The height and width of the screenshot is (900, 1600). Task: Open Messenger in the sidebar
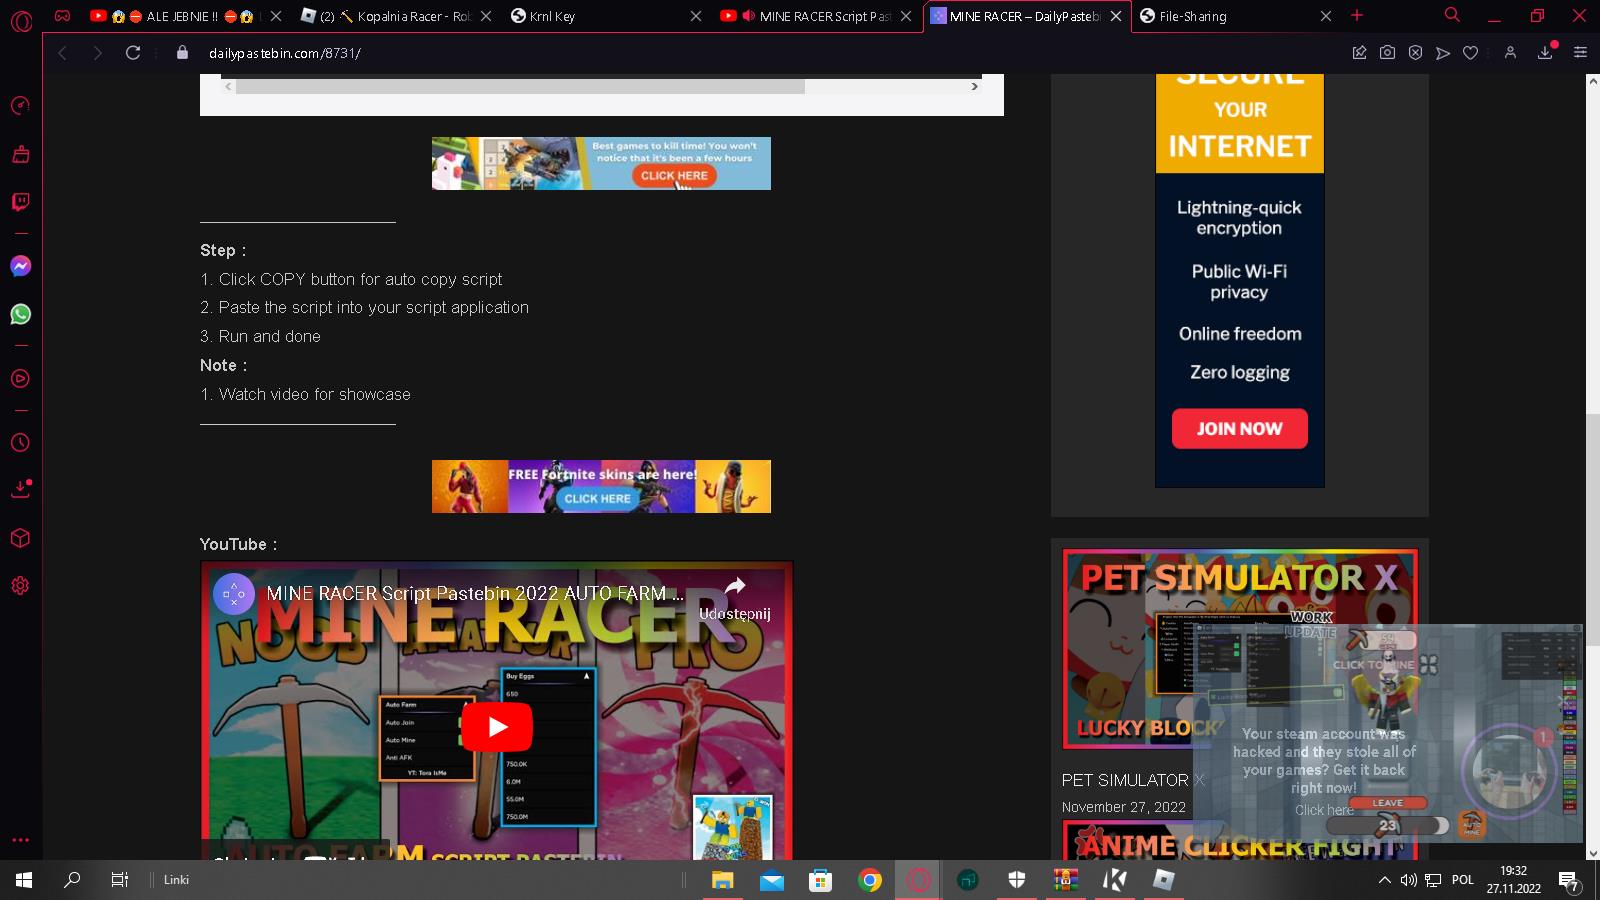[x=20, y=266]
